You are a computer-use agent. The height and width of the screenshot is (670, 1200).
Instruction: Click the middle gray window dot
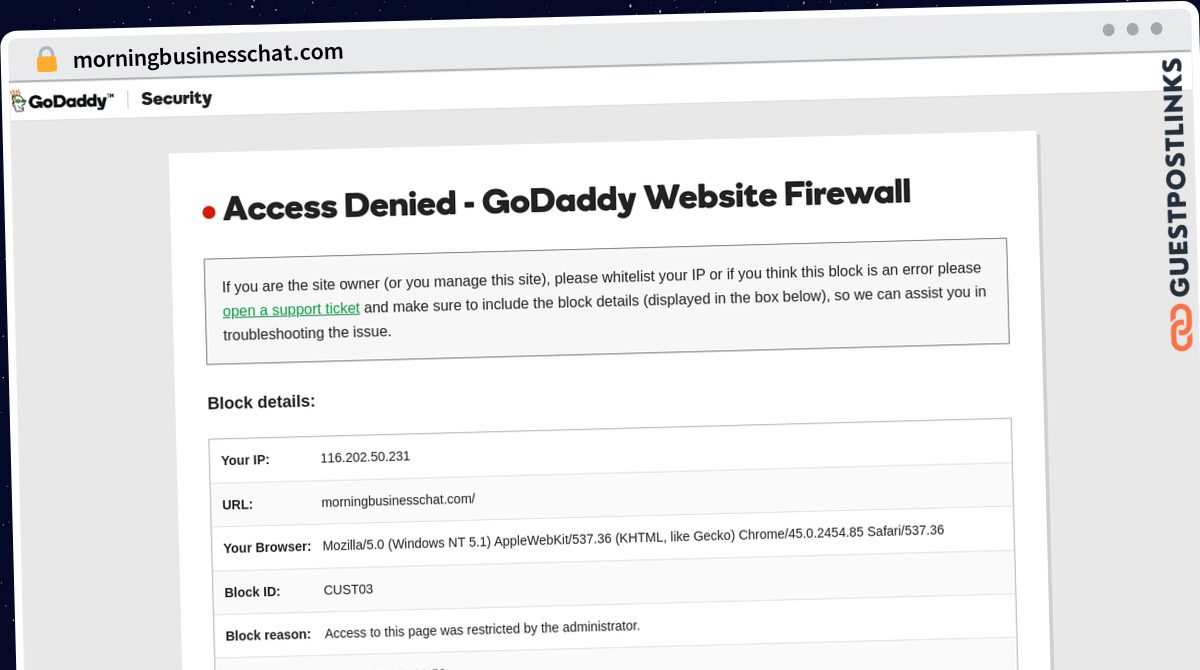point(1133,29)
